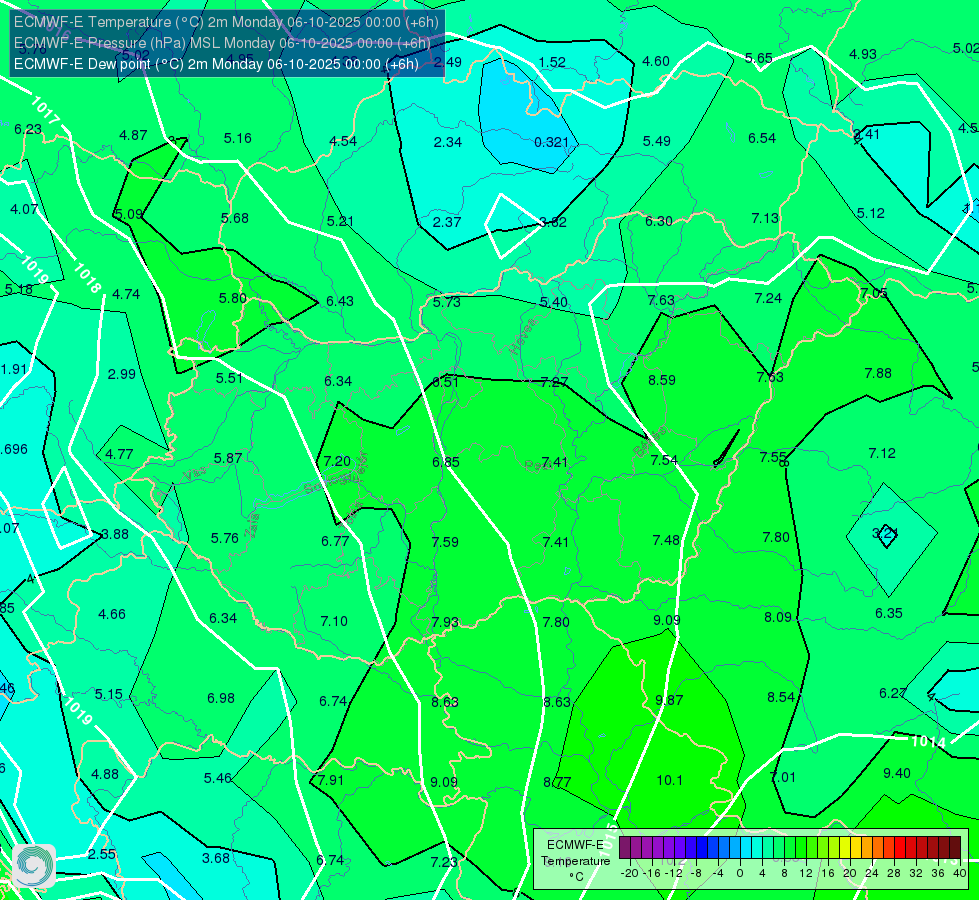Click the 6.85 temperature value
The height and width of the screenshot is (900, 979).
[446, 462]
